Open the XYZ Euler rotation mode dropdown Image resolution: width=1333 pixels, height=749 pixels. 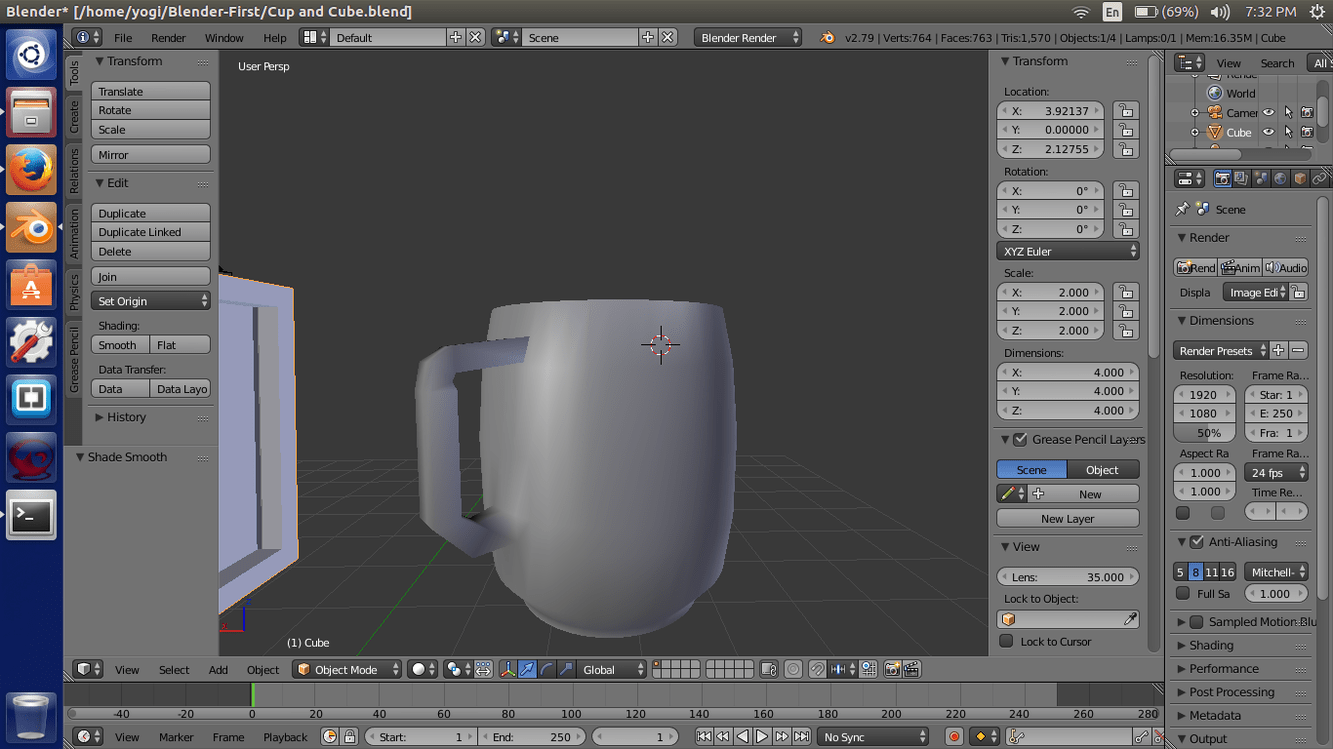point(1067,251)
